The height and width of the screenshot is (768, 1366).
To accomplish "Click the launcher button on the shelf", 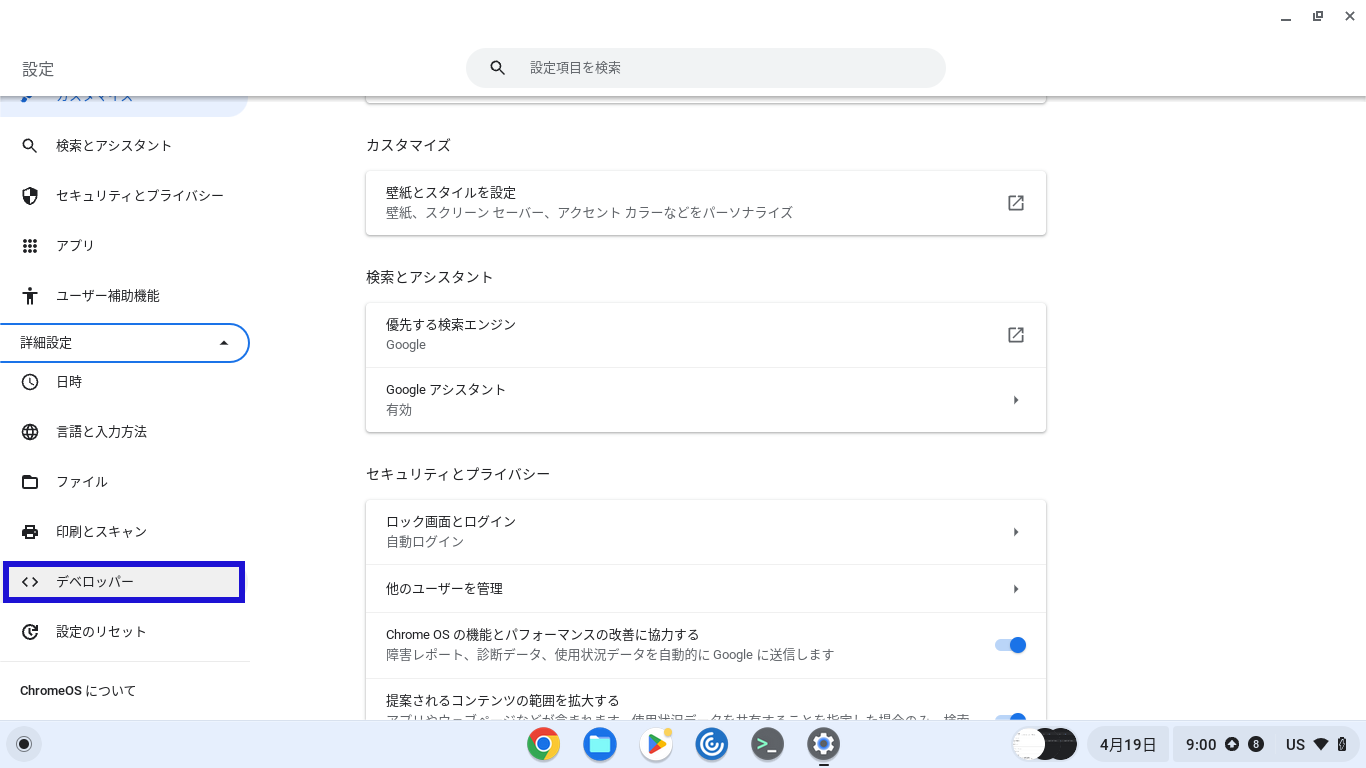I will [x=24, y=744].
